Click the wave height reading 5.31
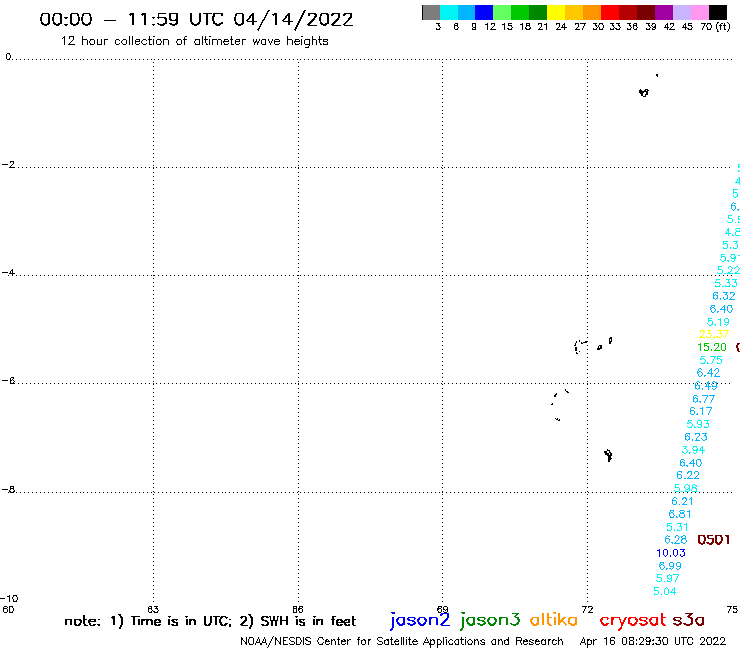Screen dimensions: 740x650 tap(677, 527)
